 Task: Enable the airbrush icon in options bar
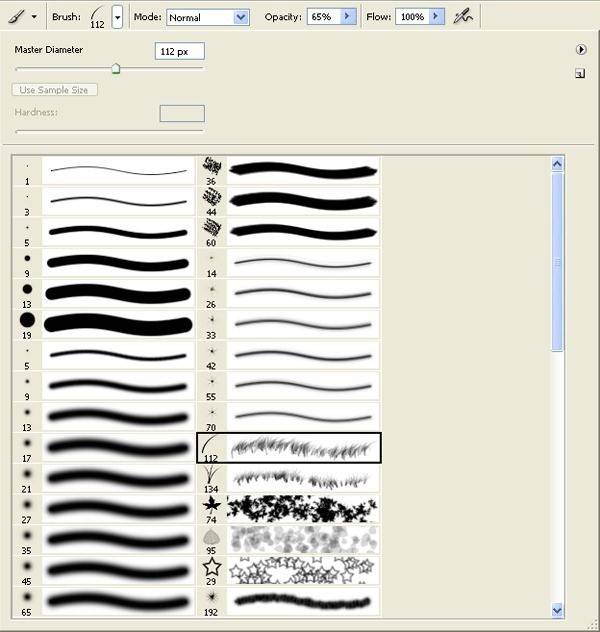[461, 17]
